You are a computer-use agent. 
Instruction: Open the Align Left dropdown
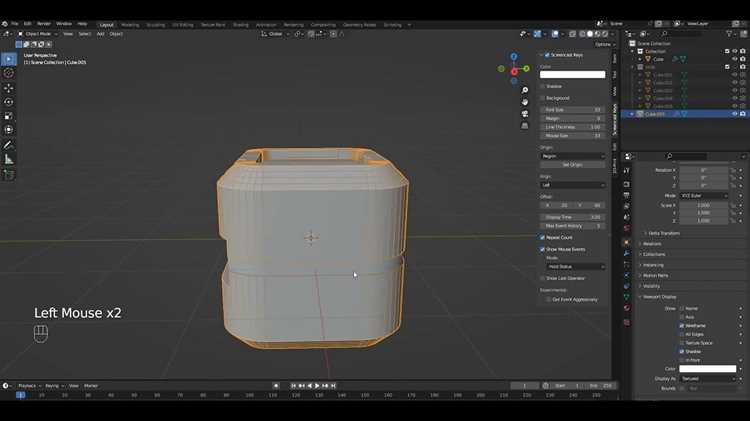click(573, 185)
